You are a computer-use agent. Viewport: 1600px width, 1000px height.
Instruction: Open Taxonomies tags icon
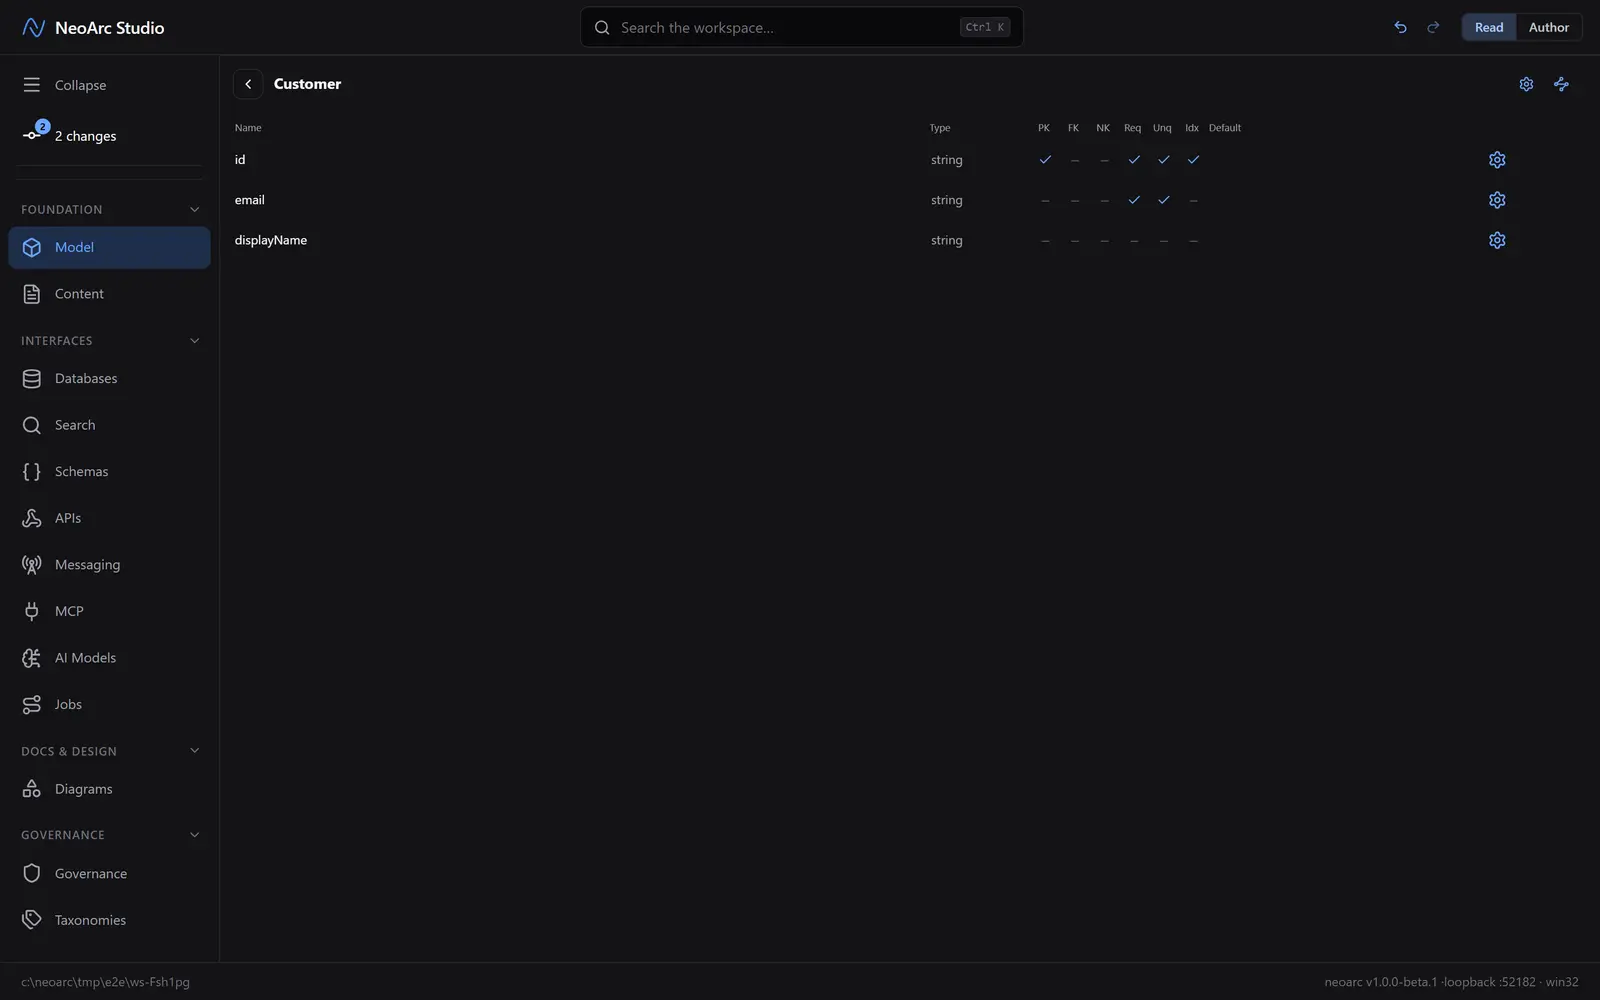pos(32,920)
